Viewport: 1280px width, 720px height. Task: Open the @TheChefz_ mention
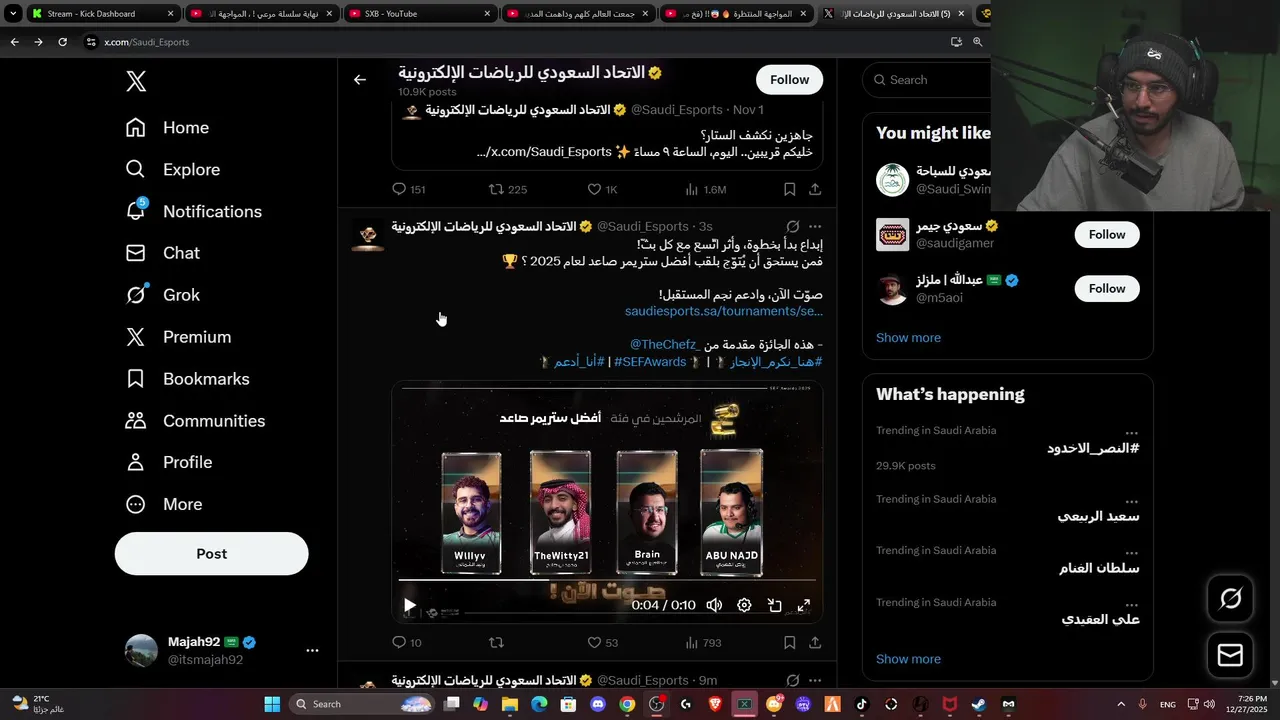(663, 345)
